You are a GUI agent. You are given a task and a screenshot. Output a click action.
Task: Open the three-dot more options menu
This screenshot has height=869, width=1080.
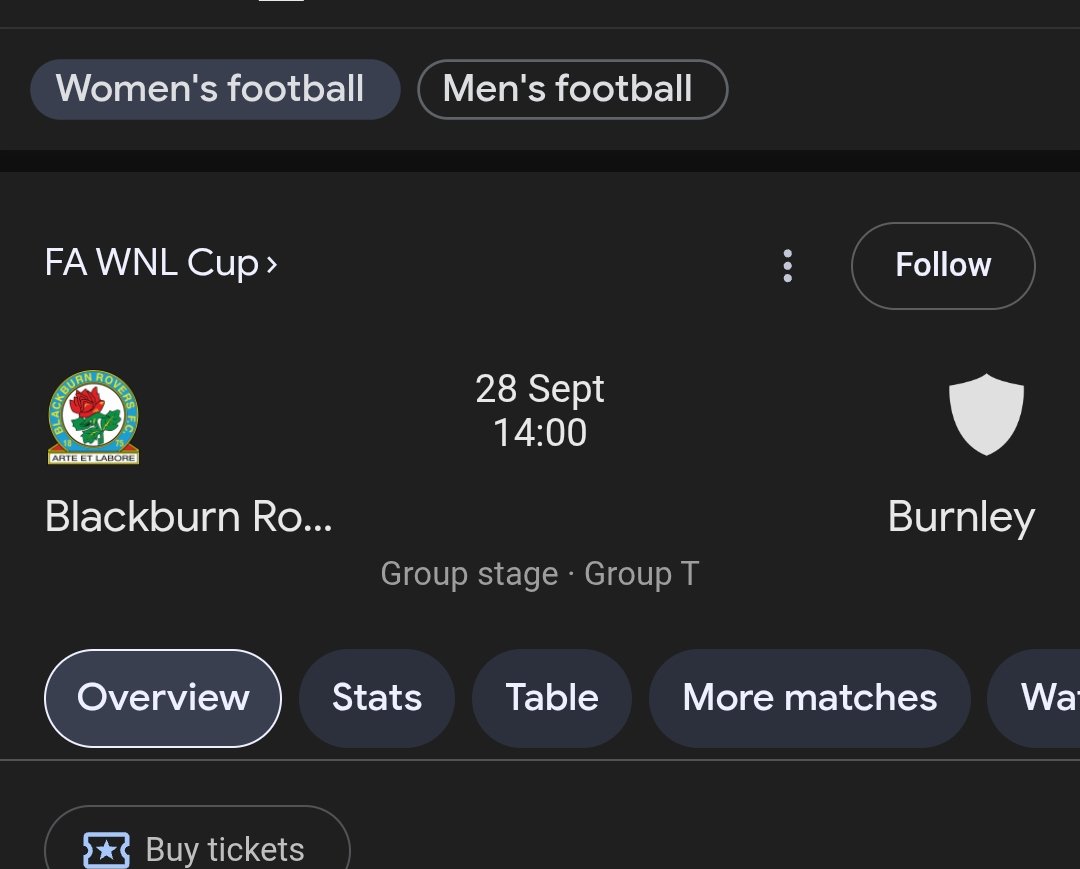coord(788,265)
